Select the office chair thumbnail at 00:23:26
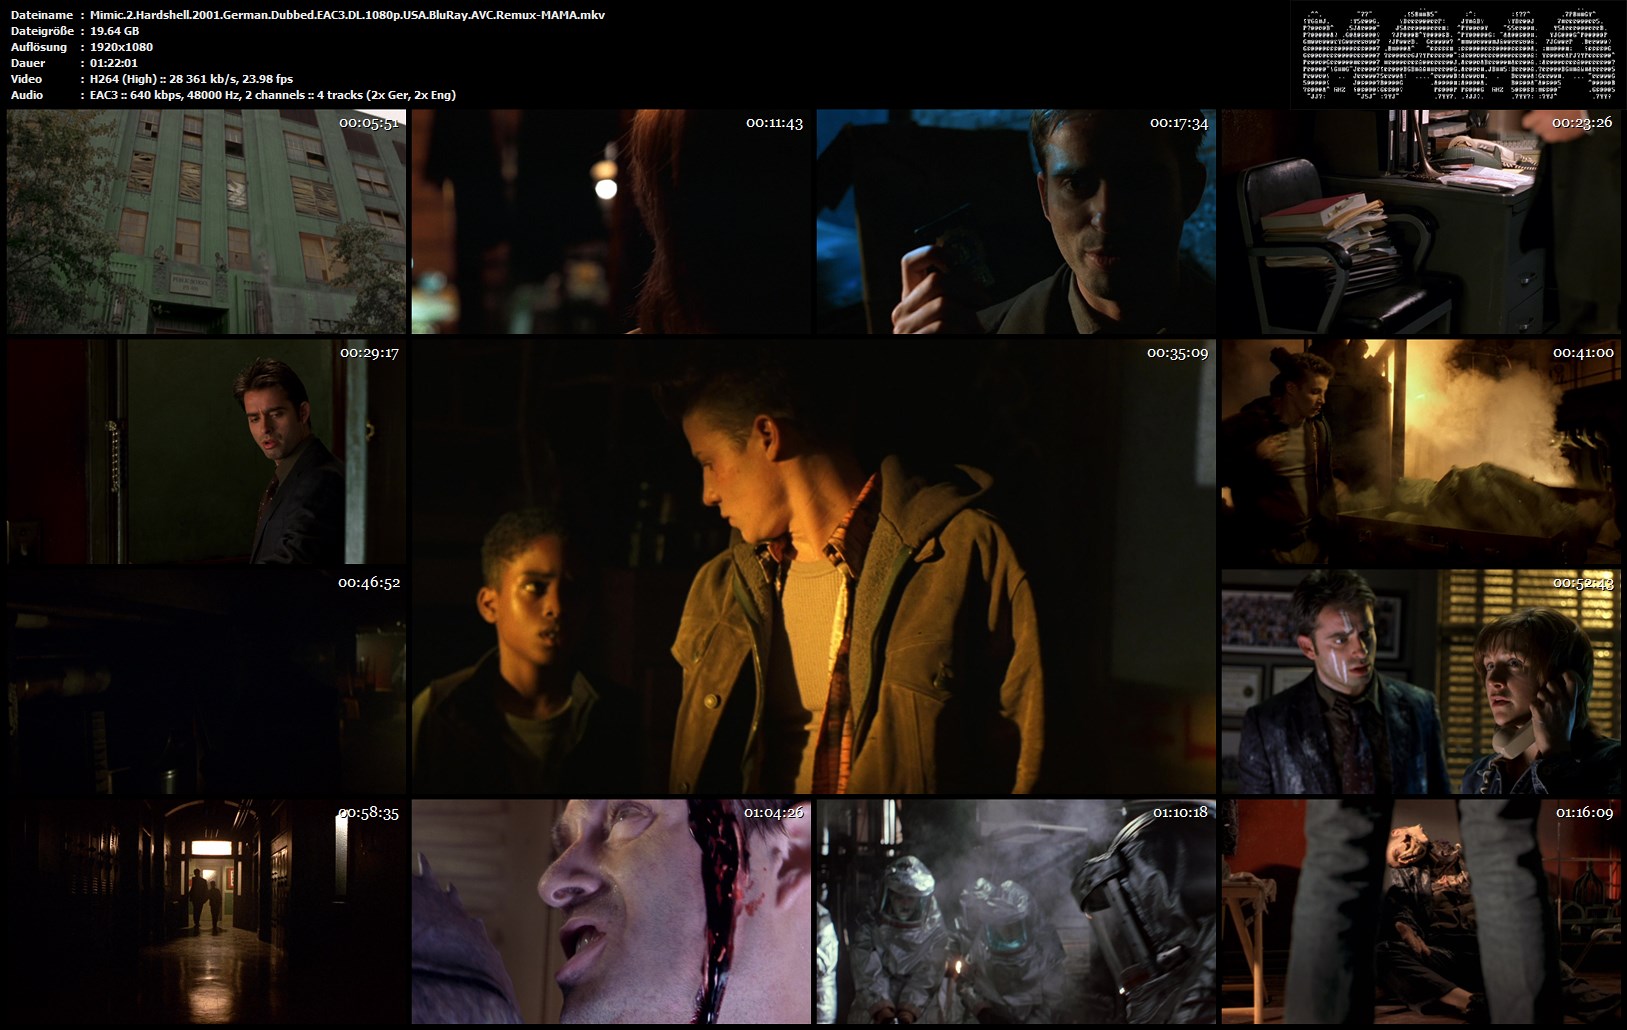 (x=1421, y=222)
